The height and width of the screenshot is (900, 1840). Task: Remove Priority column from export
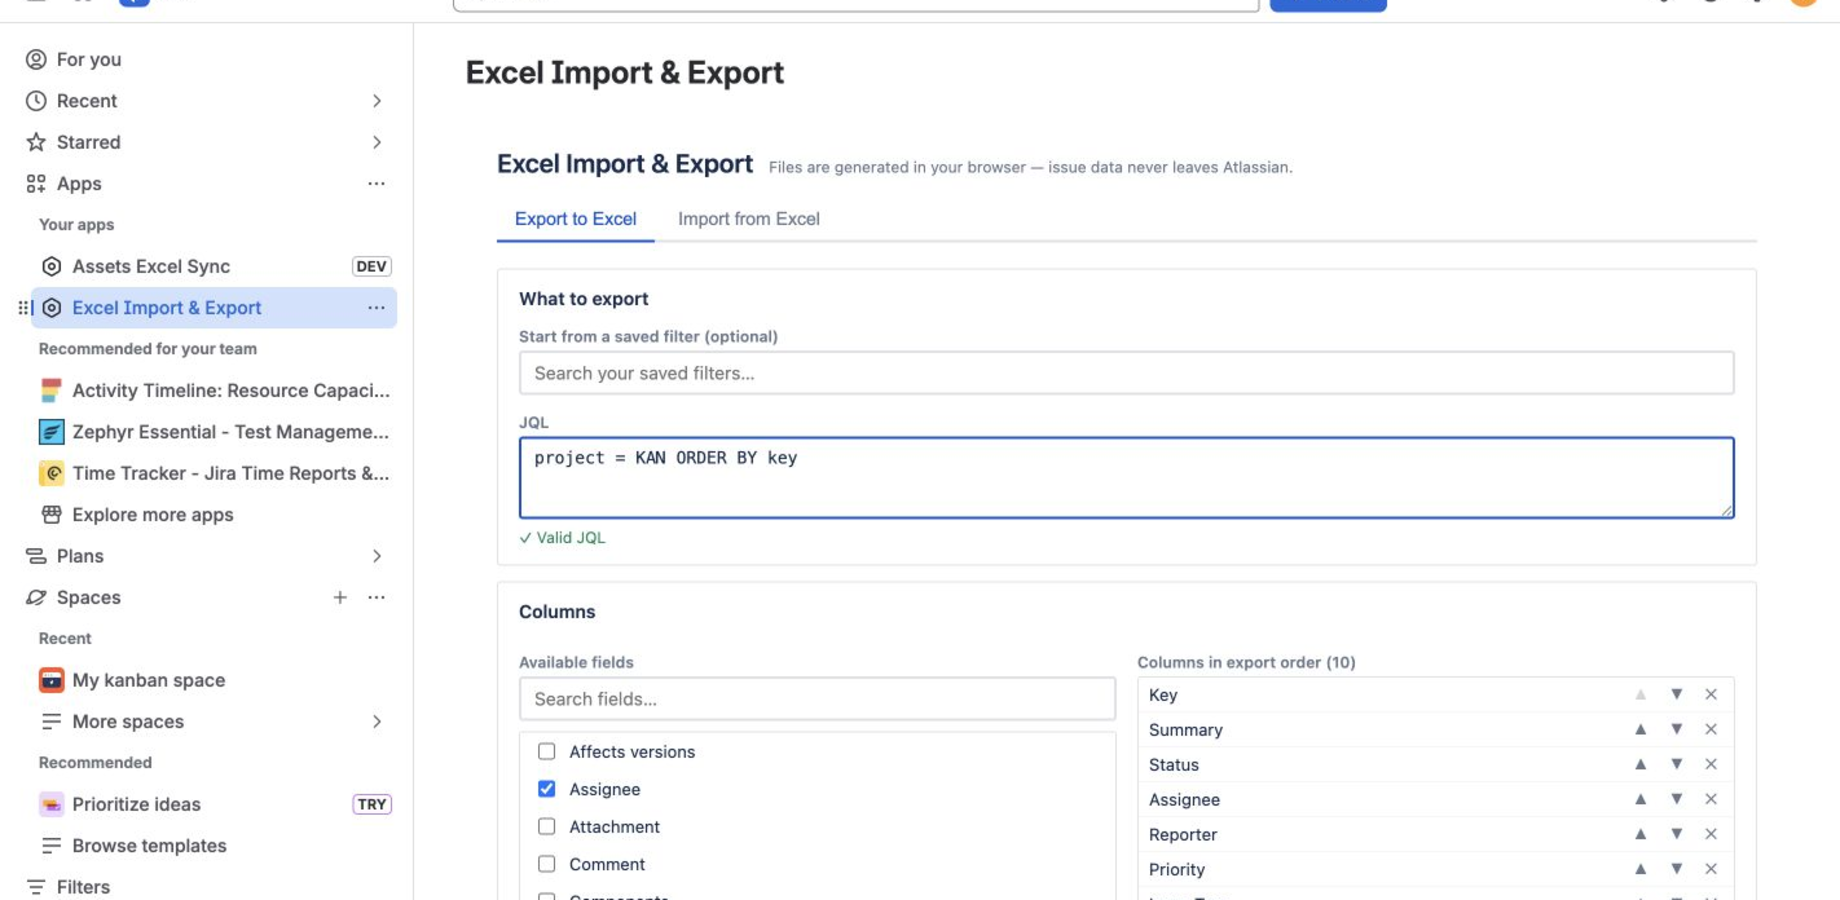point(1711,869)
